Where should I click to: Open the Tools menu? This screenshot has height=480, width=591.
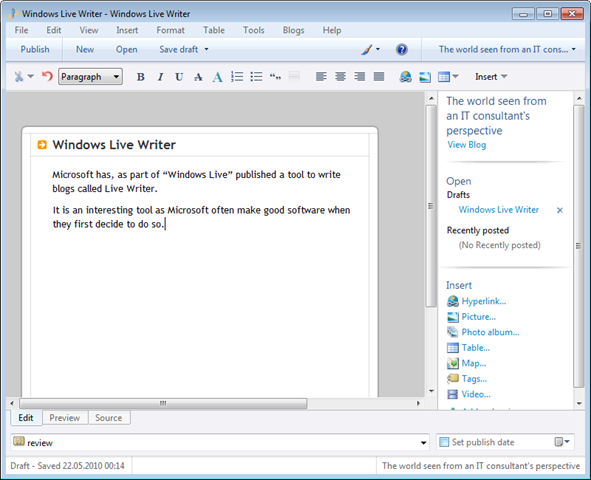[254, 30]
